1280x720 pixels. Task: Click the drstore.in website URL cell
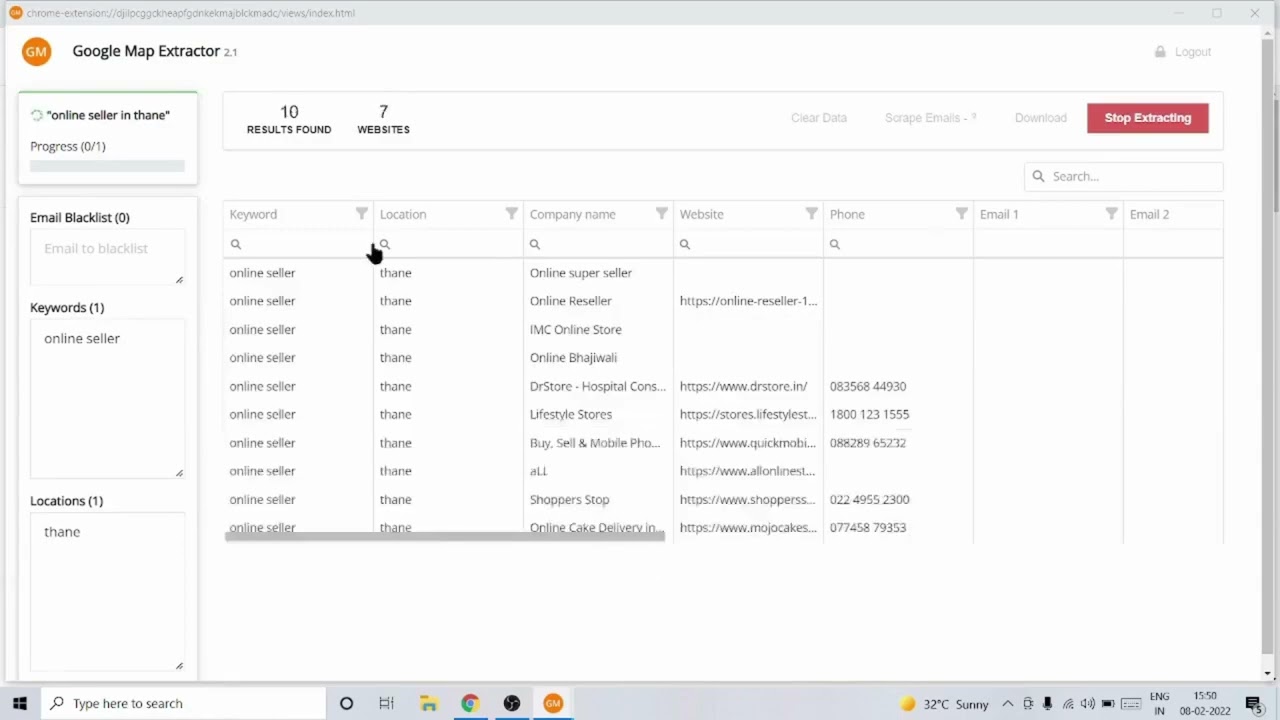point(748,386)
